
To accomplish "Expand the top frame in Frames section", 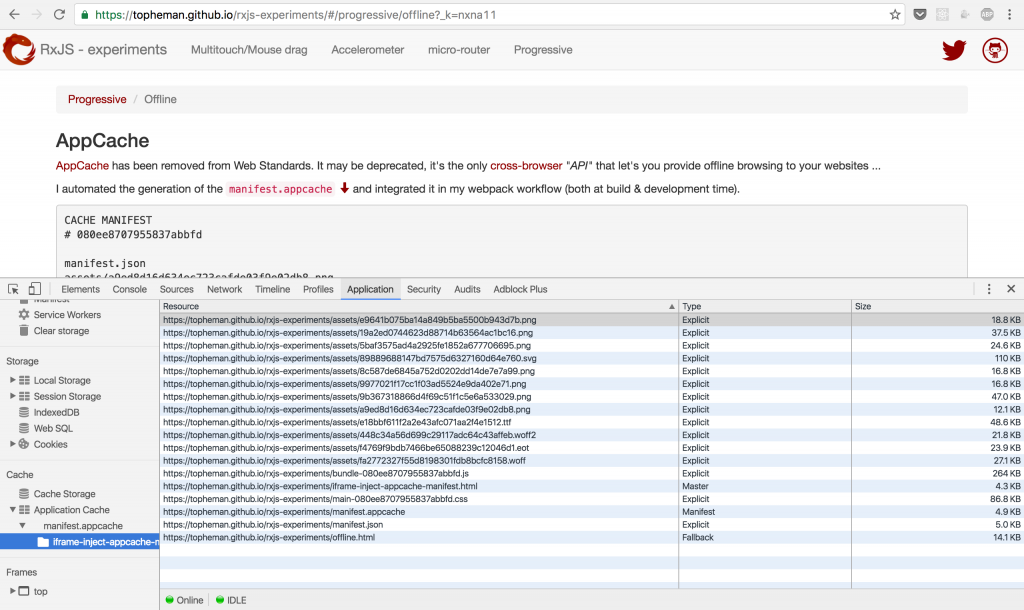I will pyautogui.click(x=14, y=591).
